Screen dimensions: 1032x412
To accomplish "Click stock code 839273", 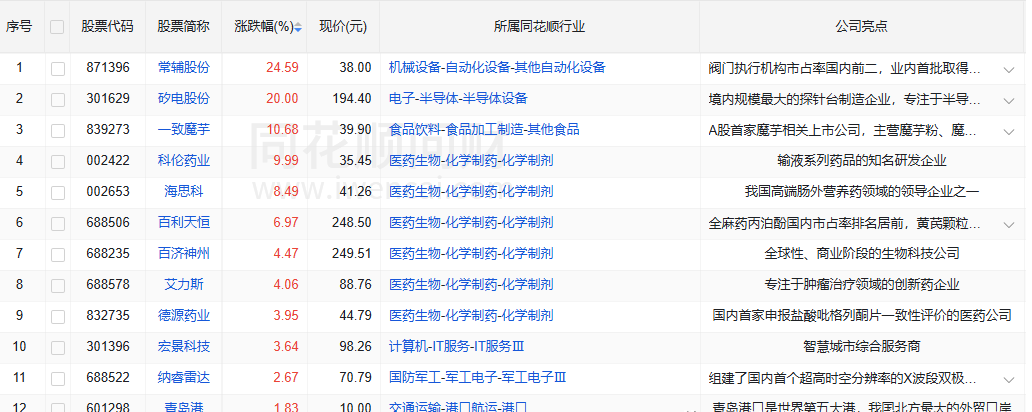I will [x=108, y=129].
